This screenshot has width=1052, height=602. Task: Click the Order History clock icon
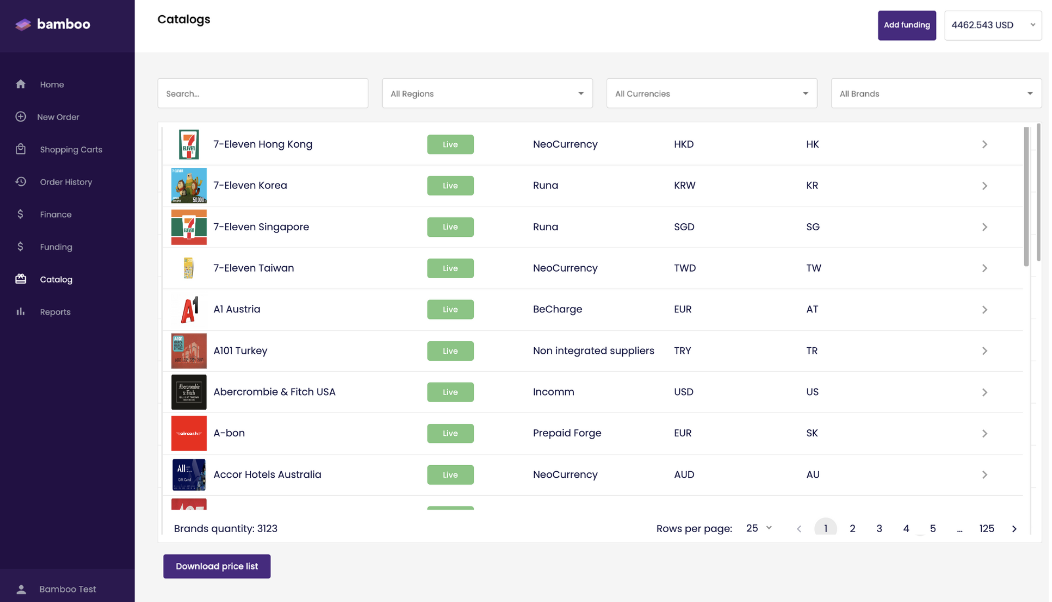pyautogui.click(x=21, y=182)
